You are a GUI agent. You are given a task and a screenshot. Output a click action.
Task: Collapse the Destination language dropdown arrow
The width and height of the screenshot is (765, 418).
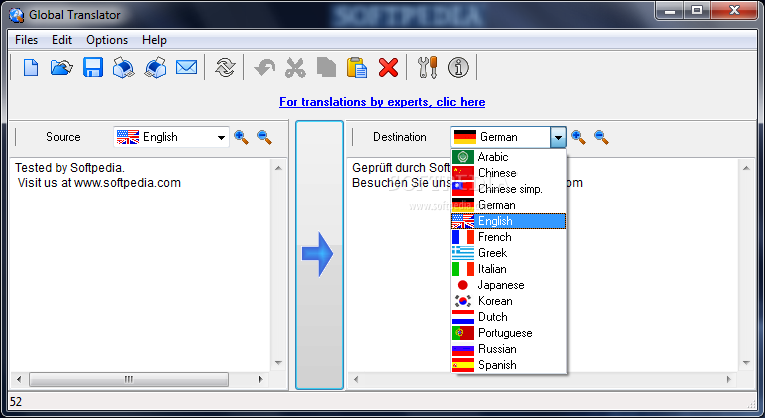tap(558, 138)
